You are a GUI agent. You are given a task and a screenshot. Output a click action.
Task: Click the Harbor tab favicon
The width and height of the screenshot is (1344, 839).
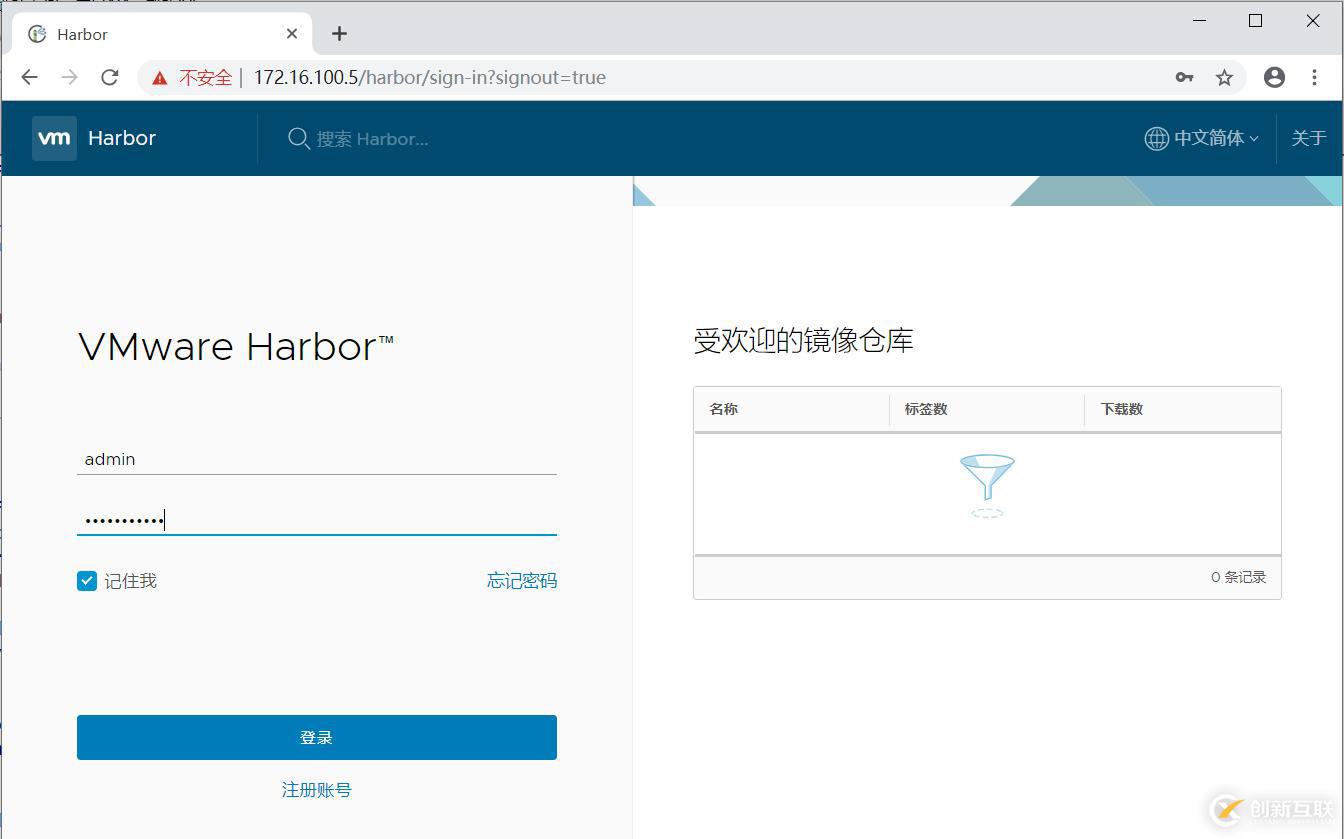(x=37, y=34)
